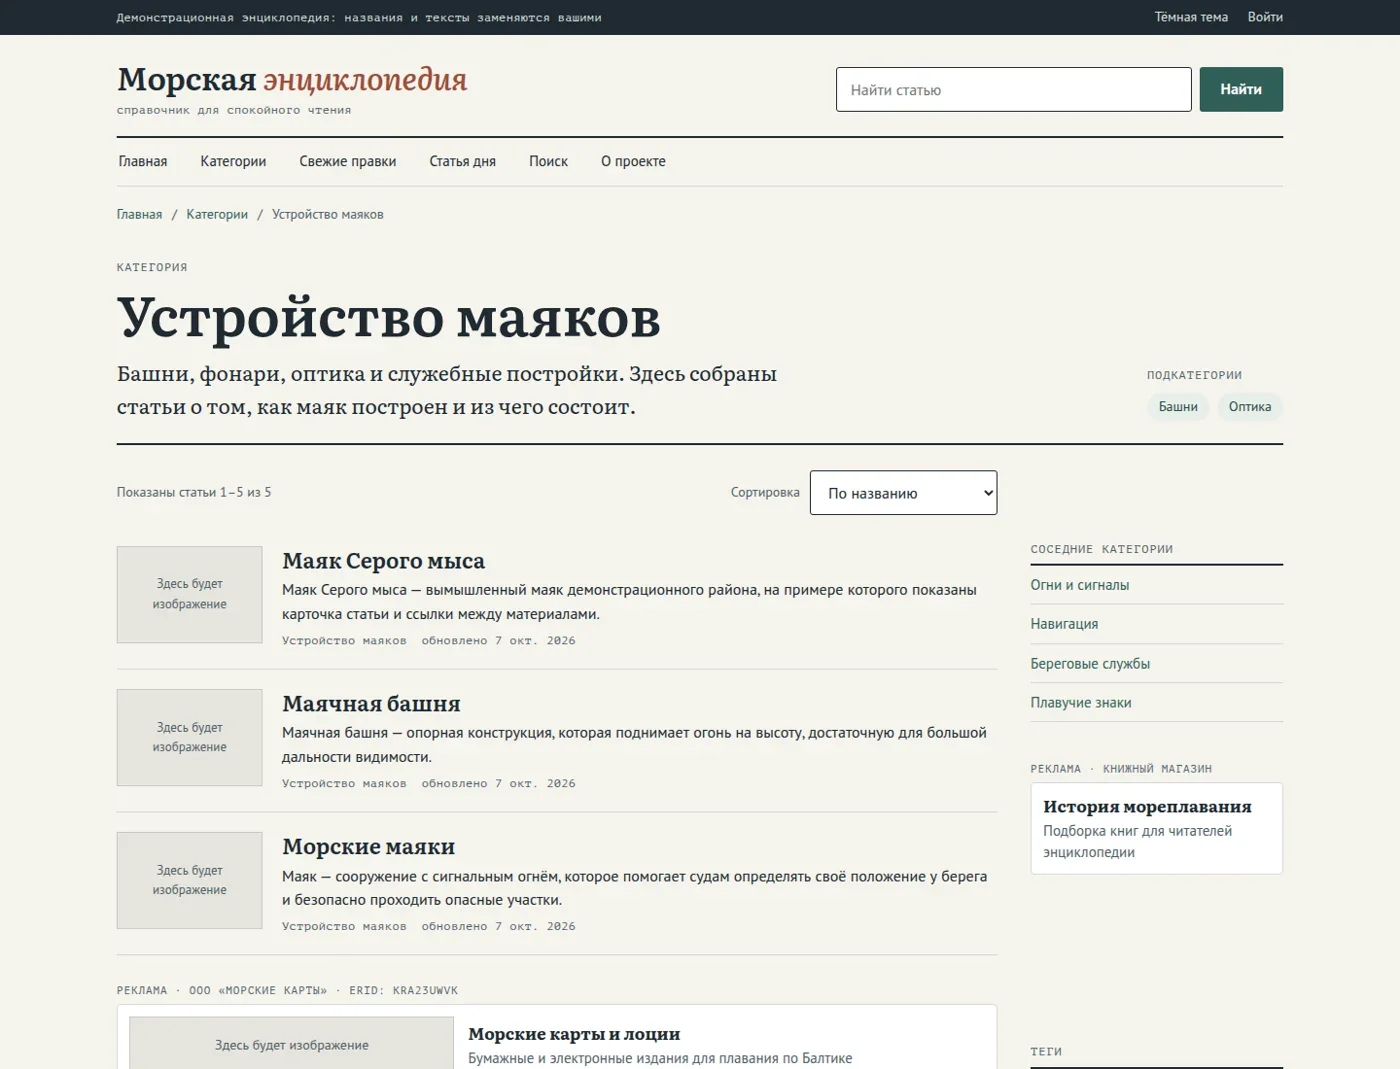The height and width of the screenshot is (1069, 1400).
Task: Open the Береговые службы neighbor category
Action: coord(1090,664)
